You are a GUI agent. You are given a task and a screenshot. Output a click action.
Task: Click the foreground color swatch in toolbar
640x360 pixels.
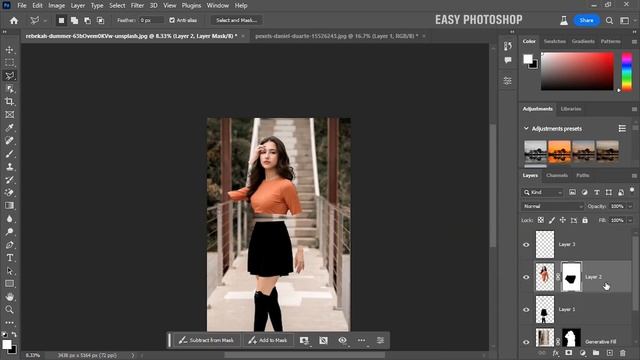7,345
